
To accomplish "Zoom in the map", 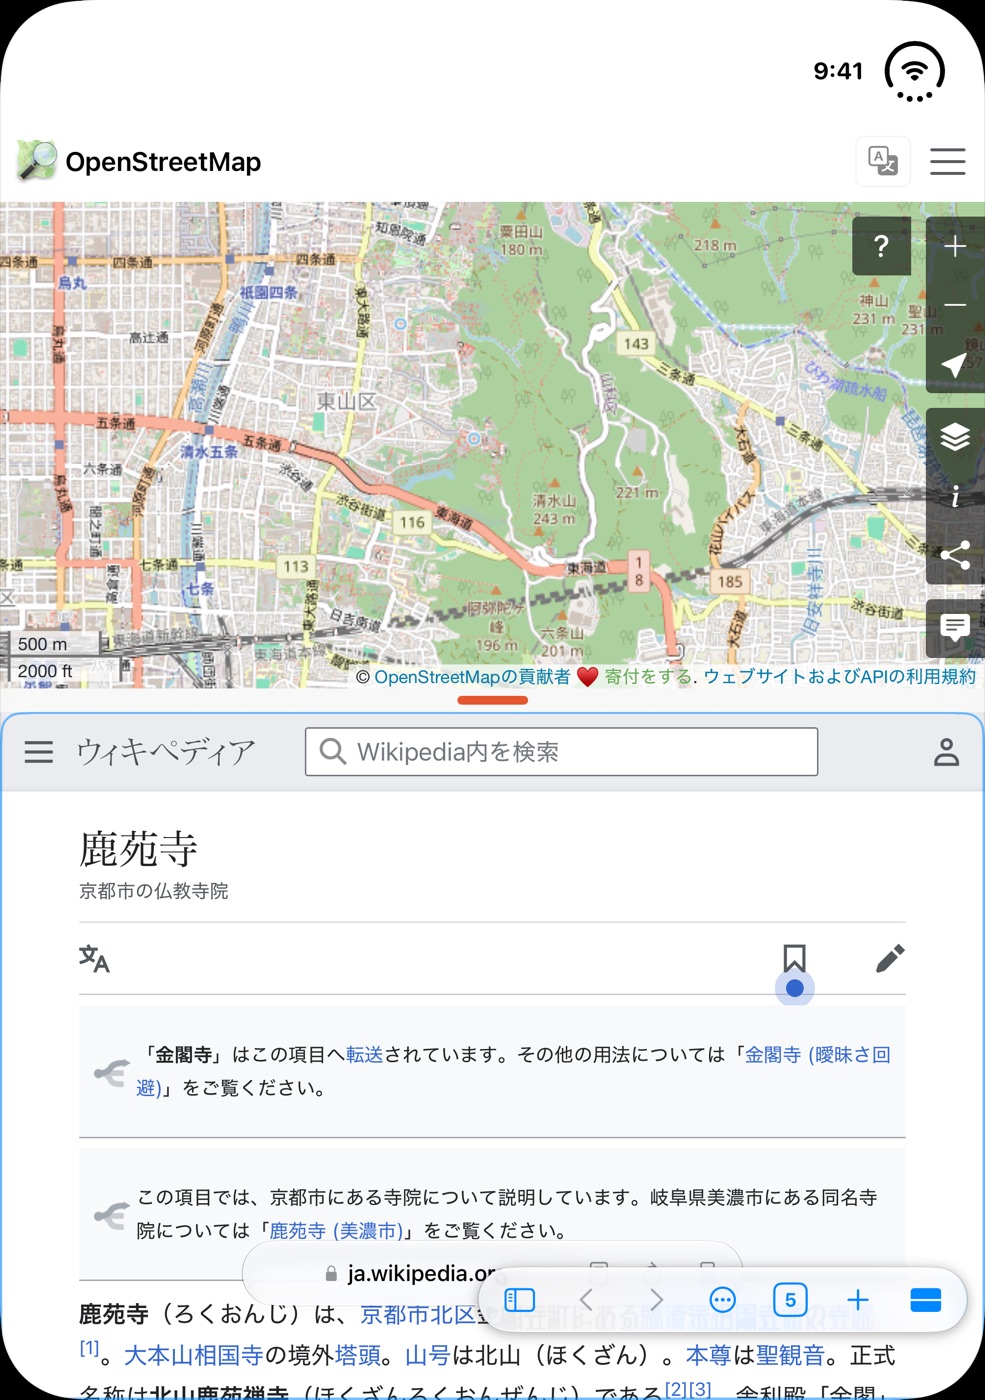I will 955,246.
